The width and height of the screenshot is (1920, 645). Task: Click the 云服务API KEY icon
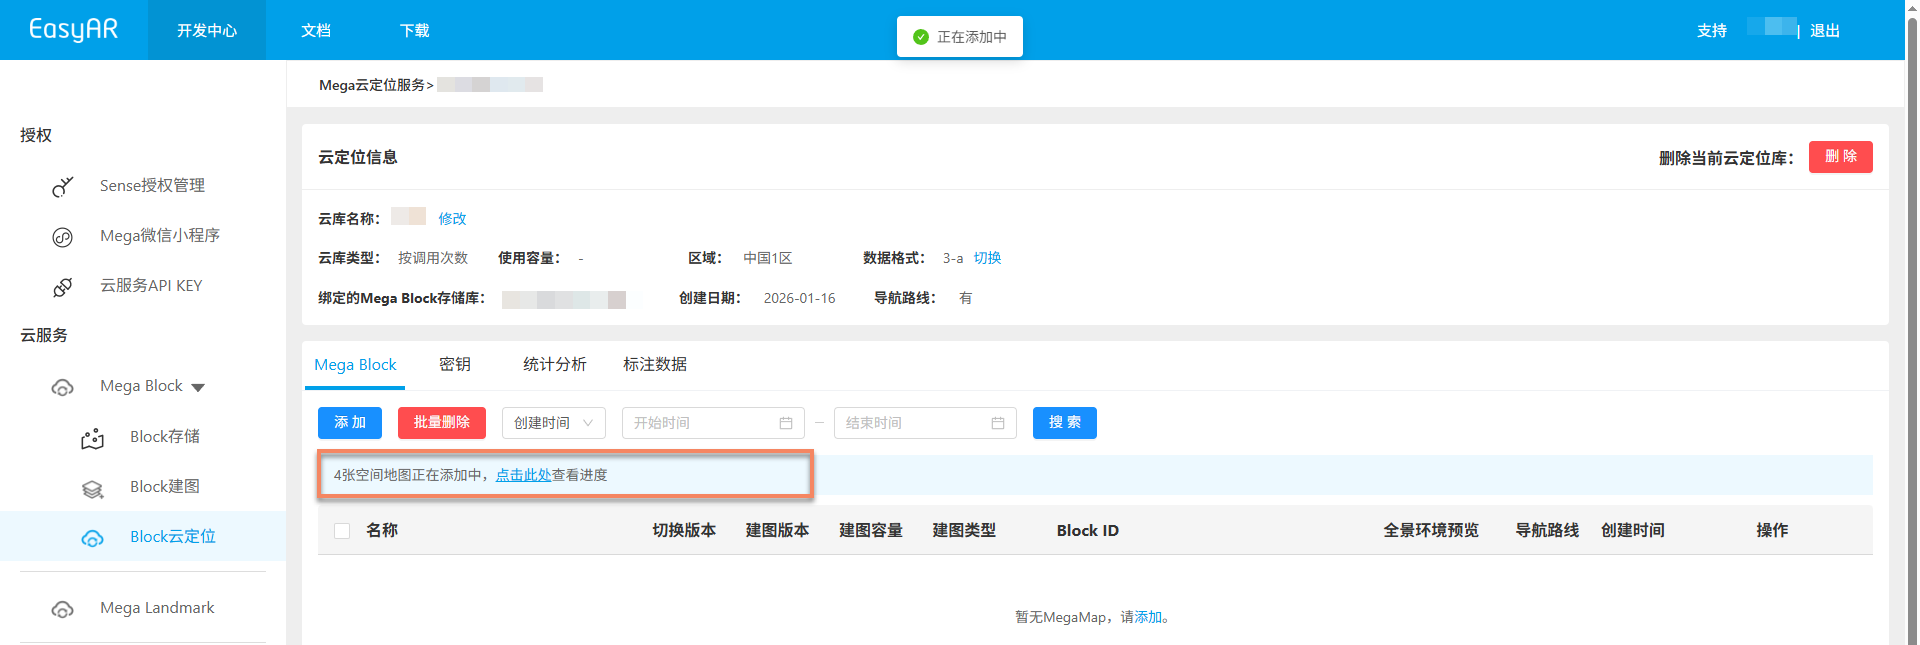63,287
